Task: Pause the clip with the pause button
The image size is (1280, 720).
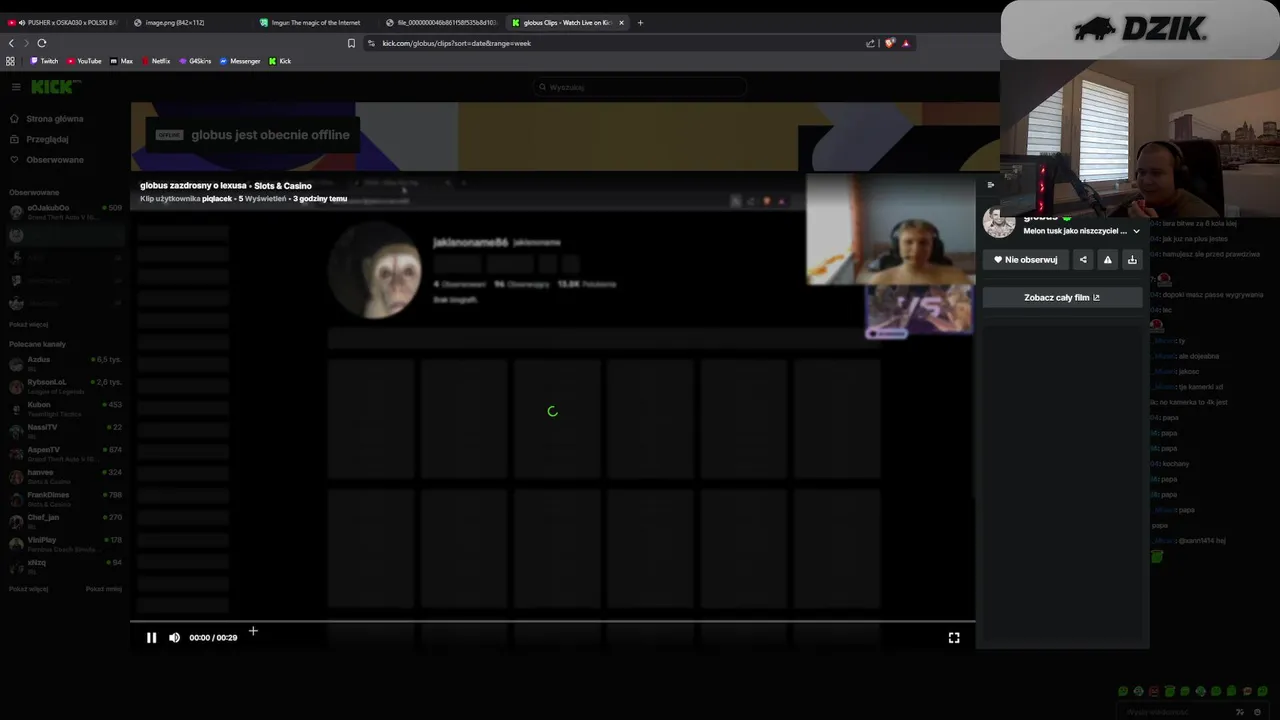Action: pos(151,637)
